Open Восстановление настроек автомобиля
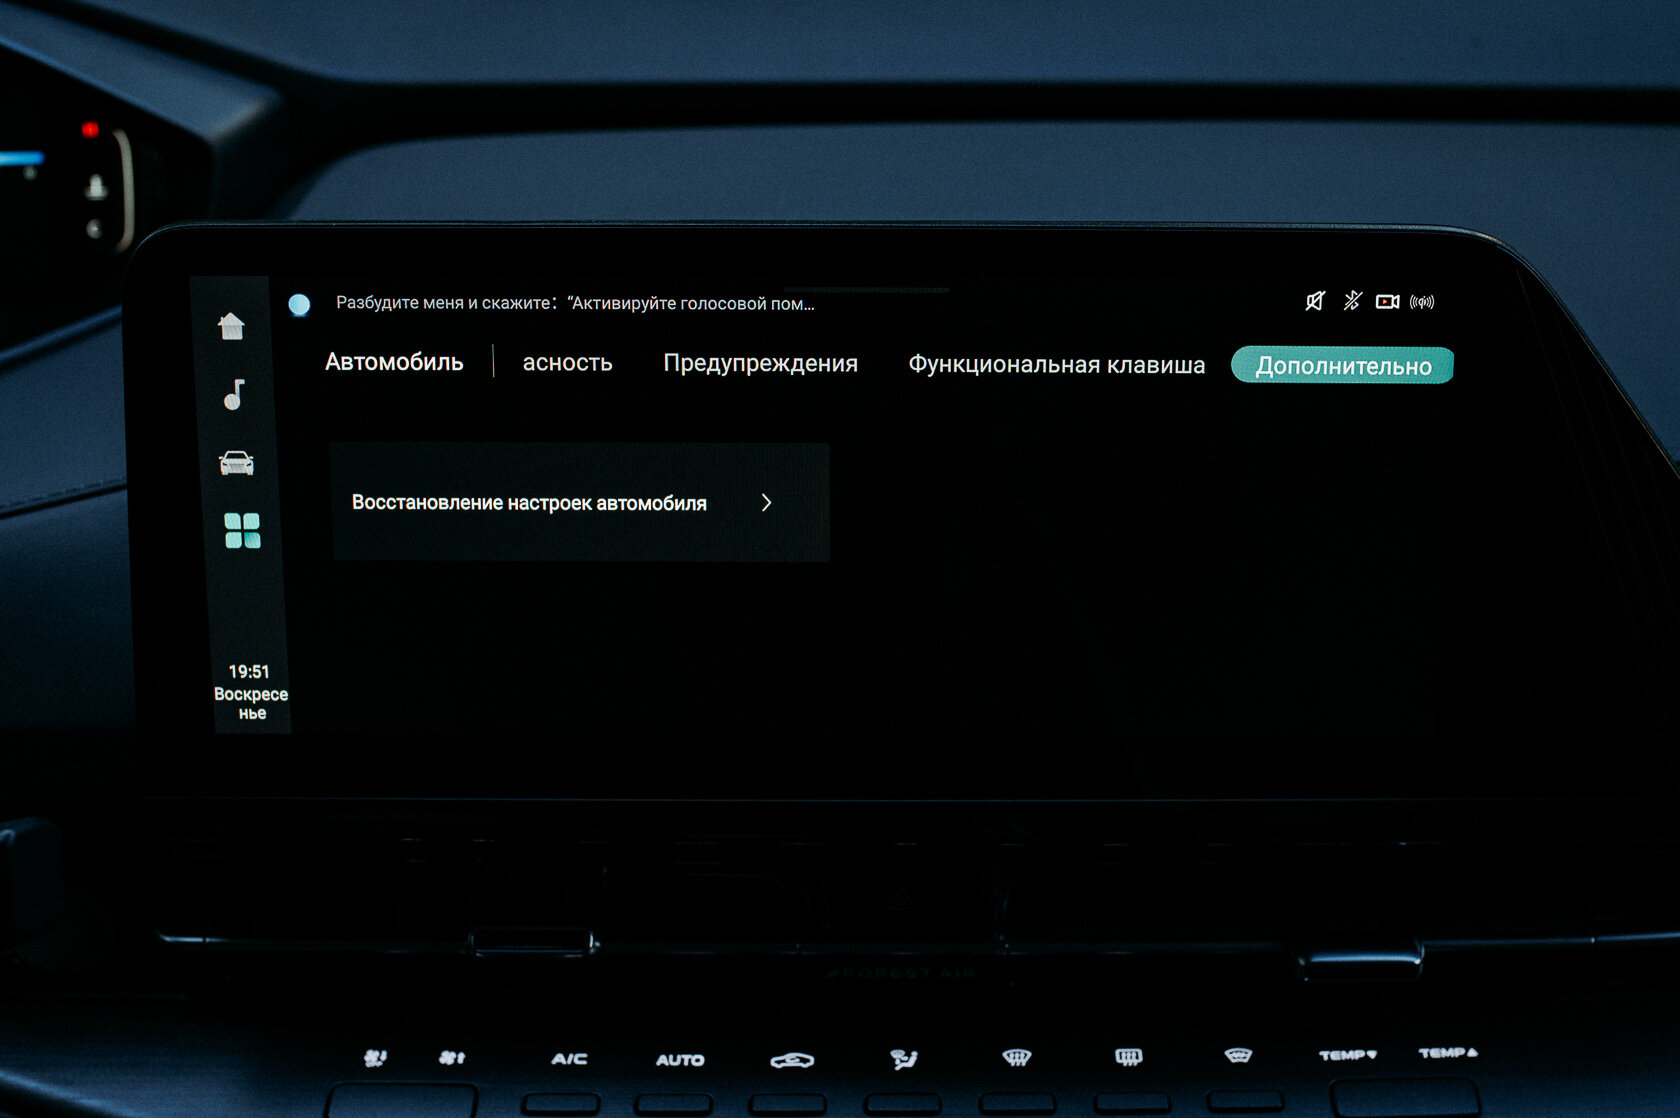The width and height of the screenshot is (1680, 1118). (x=579, y=502)
